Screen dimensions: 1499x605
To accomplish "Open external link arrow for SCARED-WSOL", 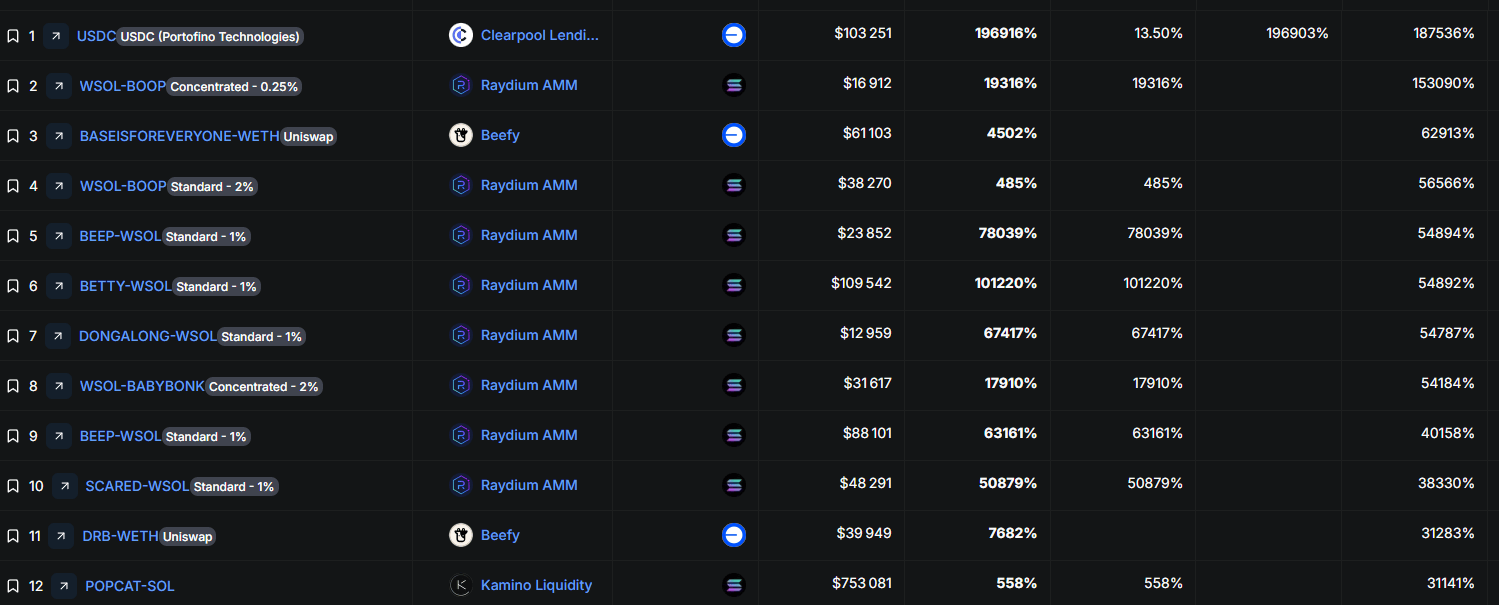I will [65, 486].
